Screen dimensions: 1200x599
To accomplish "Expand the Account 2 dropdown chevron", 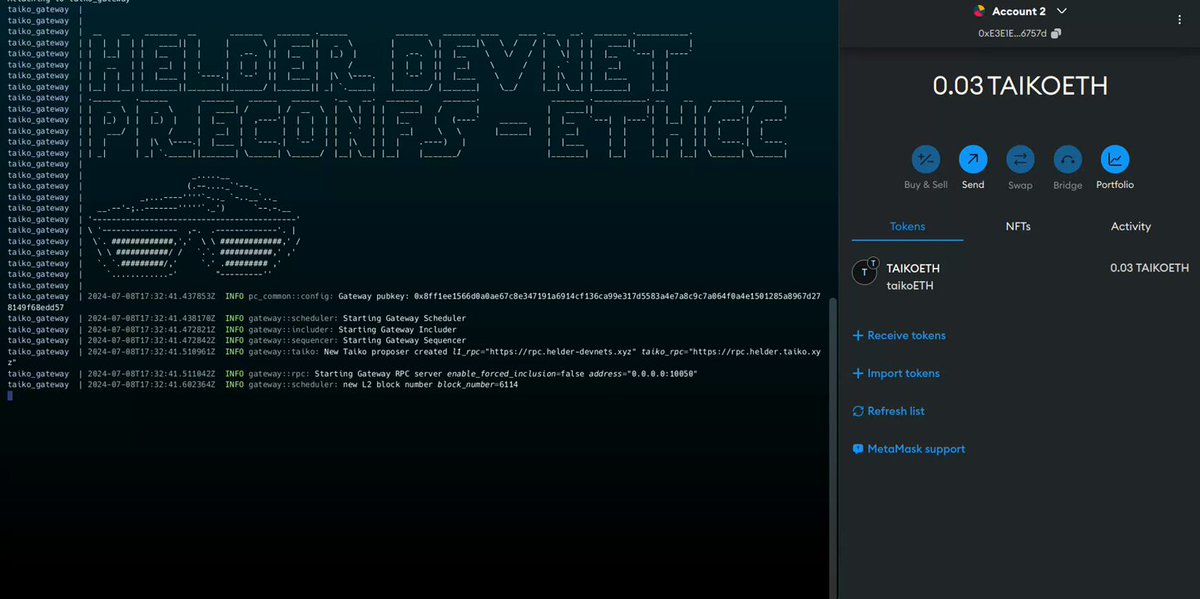I will [x=1062, y=11].
